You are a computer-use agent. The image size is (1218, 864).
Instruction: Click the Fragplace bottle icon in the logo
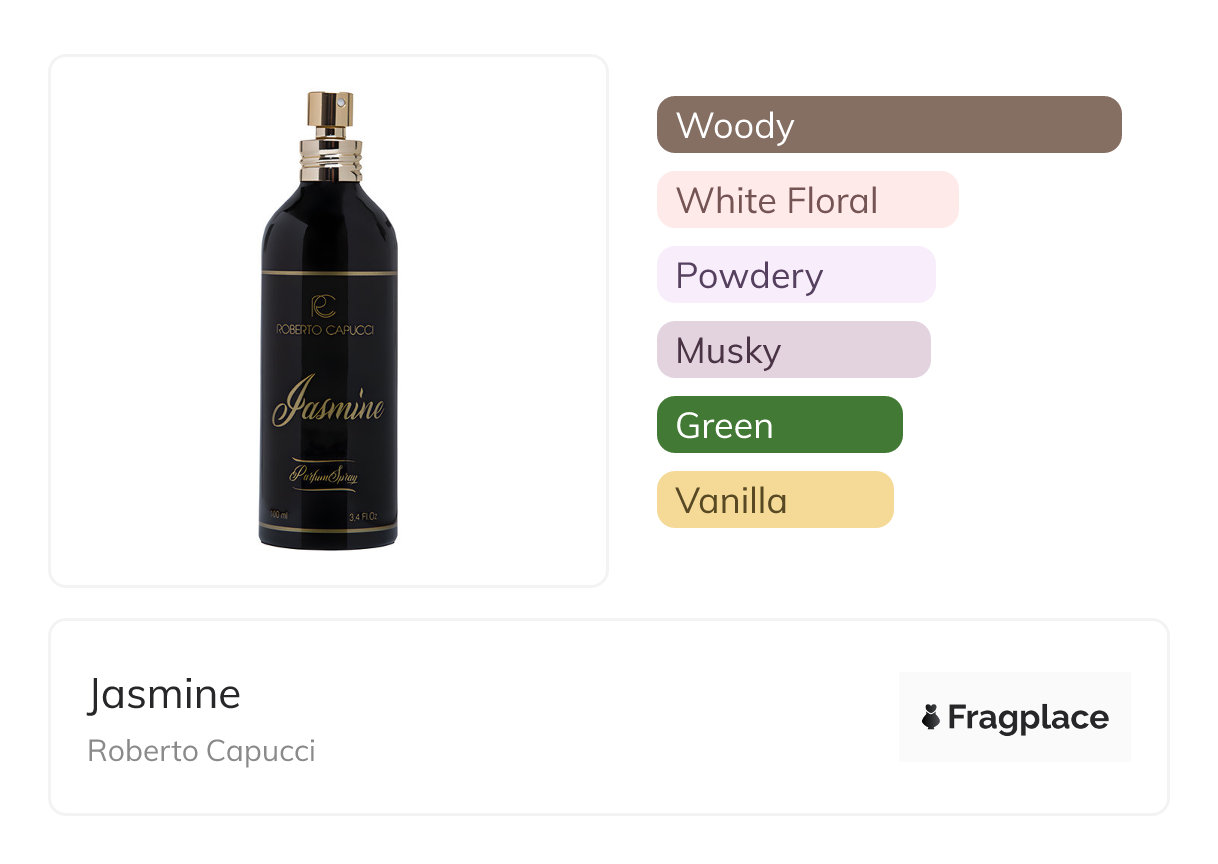[x=932, y=717]
